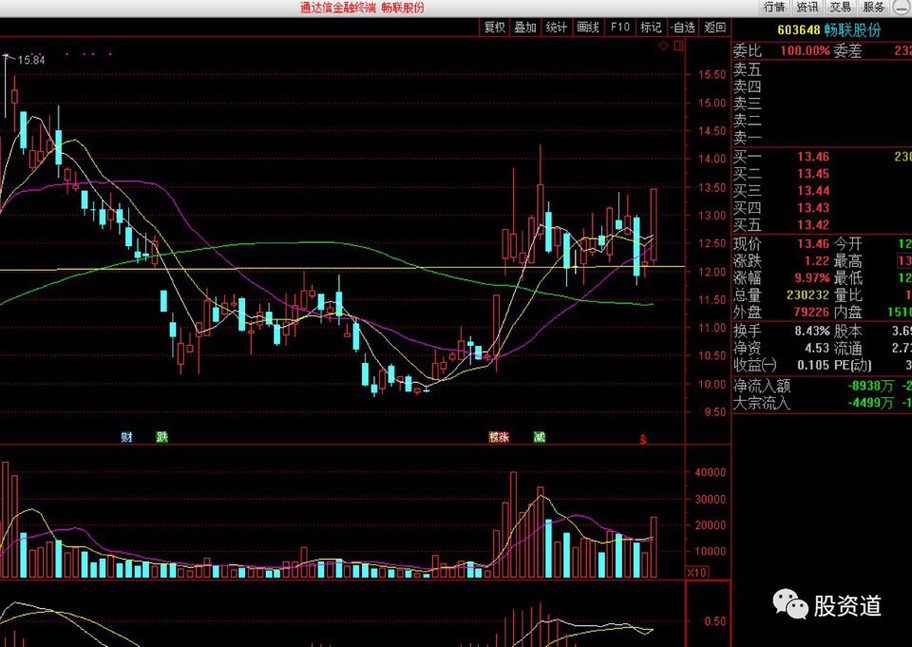Select the 15.84 high price label
912x647 pixels.
31,60
